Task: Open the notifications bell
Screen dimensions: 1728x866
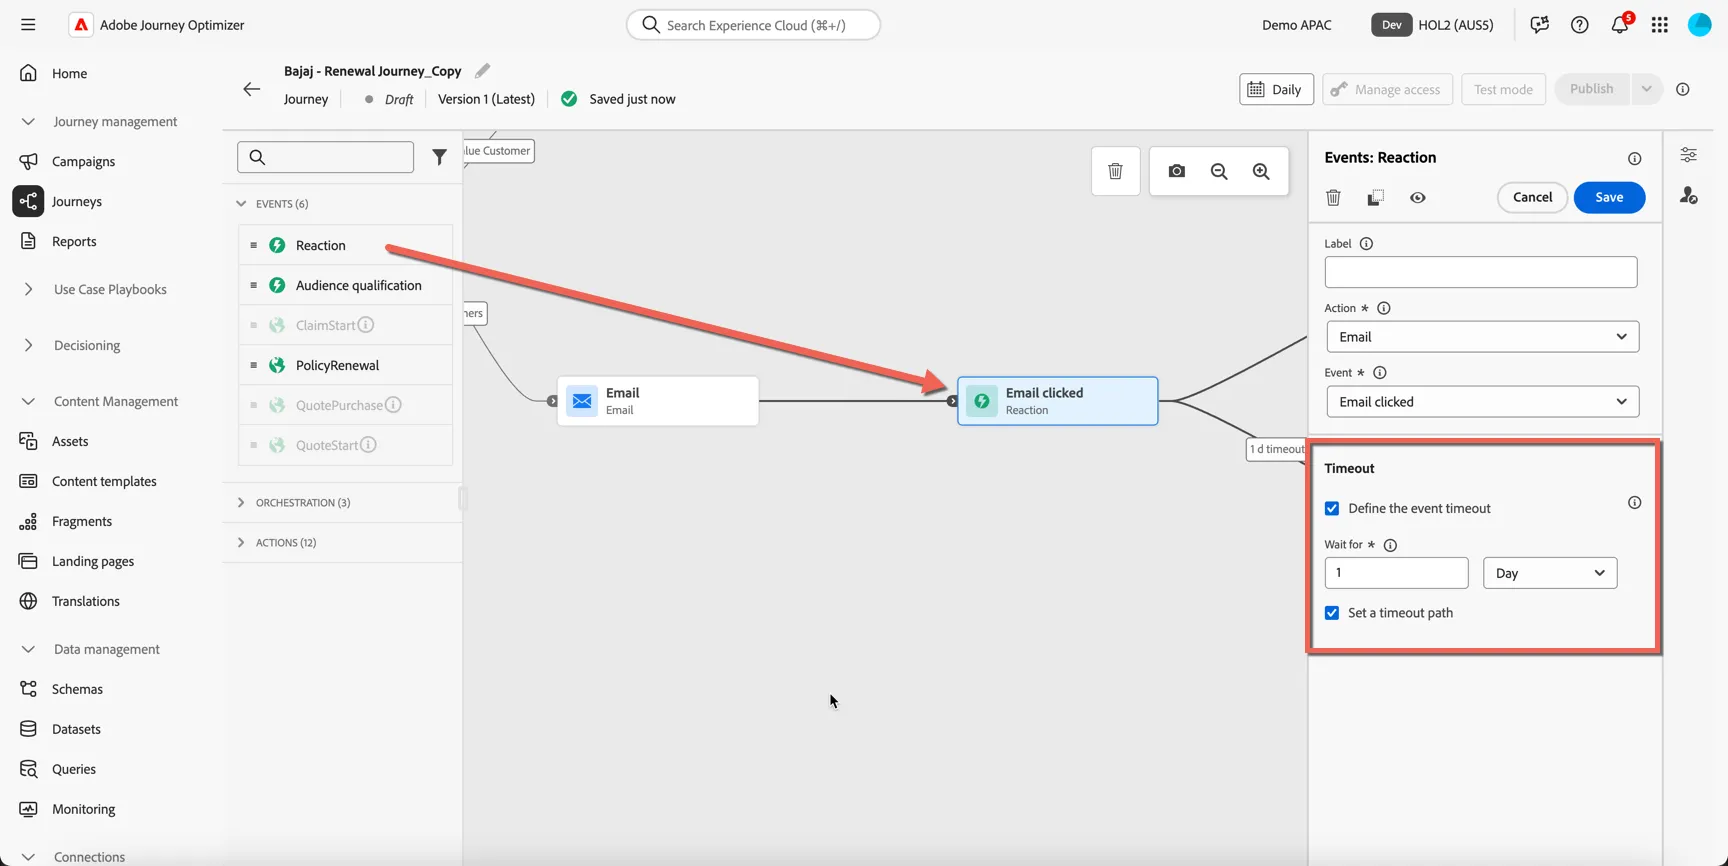Action: (x=1620, y=25)
